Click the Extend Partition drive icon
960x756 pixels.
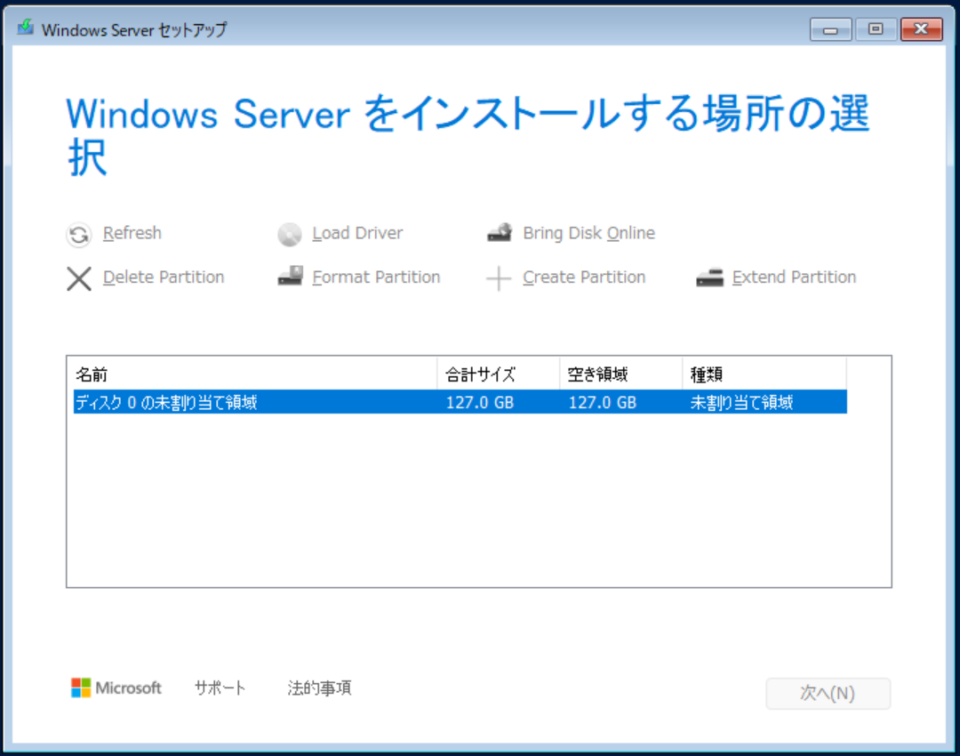point(710,278)
